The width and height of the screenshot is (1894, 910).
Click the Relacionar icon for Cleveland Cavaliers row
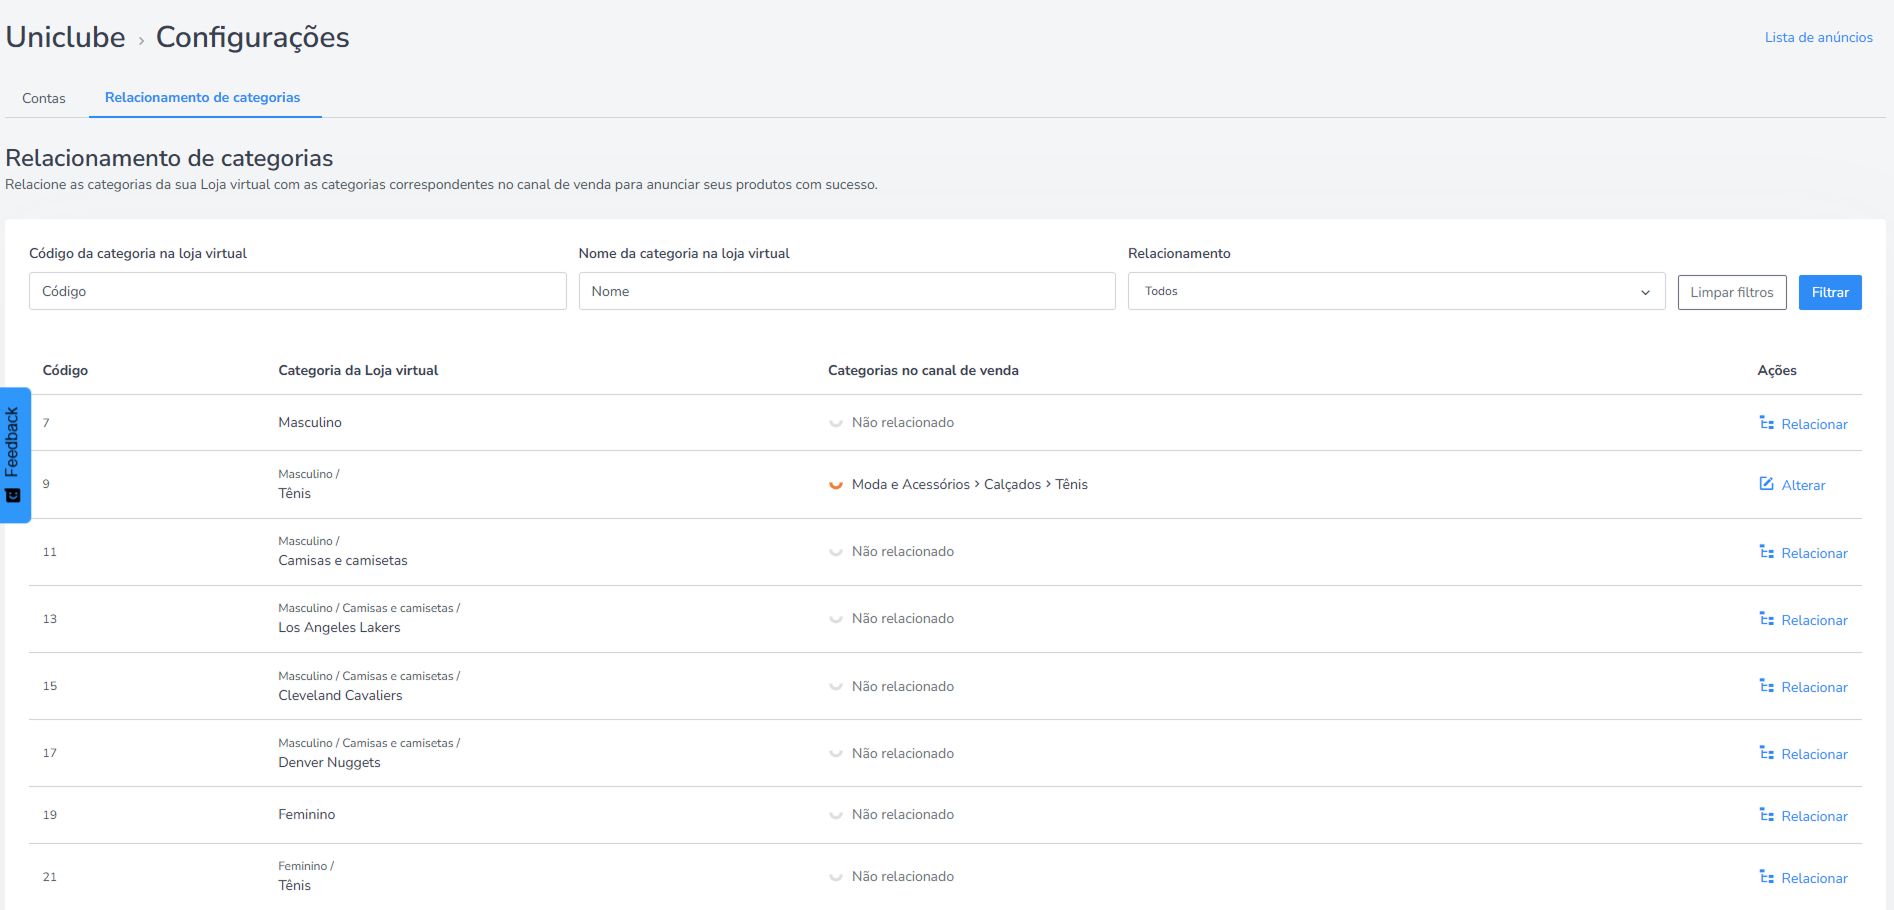coord(1767,686)
